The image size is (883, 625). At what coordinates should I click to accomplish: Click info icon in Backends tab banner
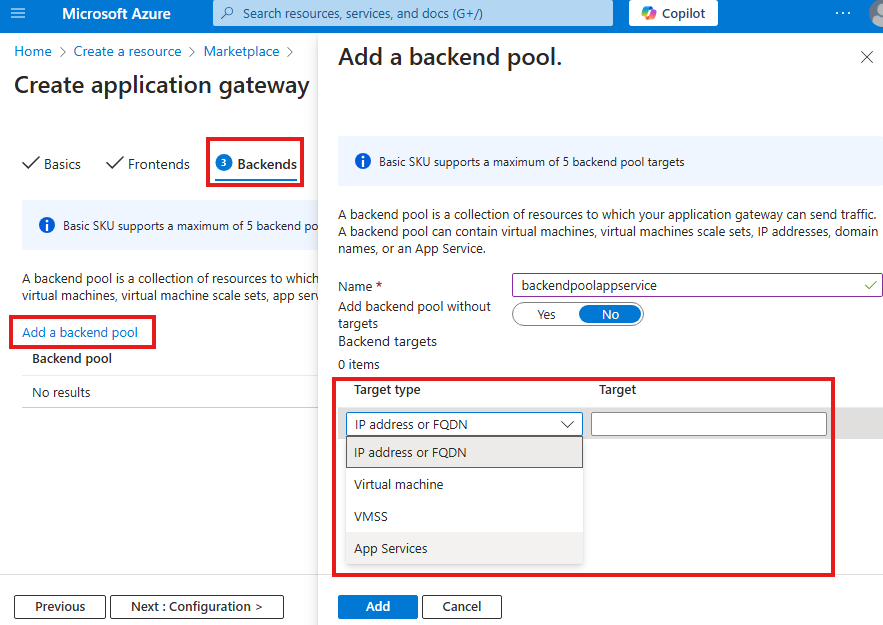[47, 225]
